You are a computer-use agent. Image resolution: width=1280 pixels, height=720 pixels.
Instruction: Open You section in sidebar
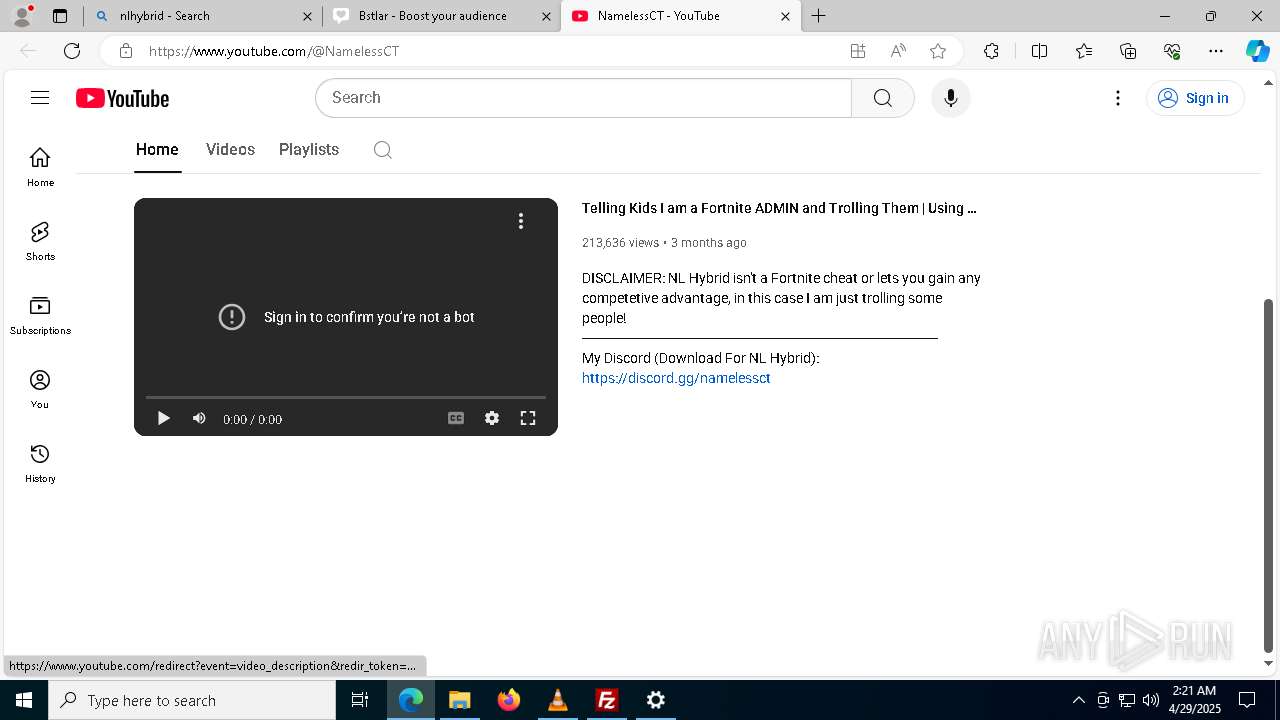(x=40, y=389)
